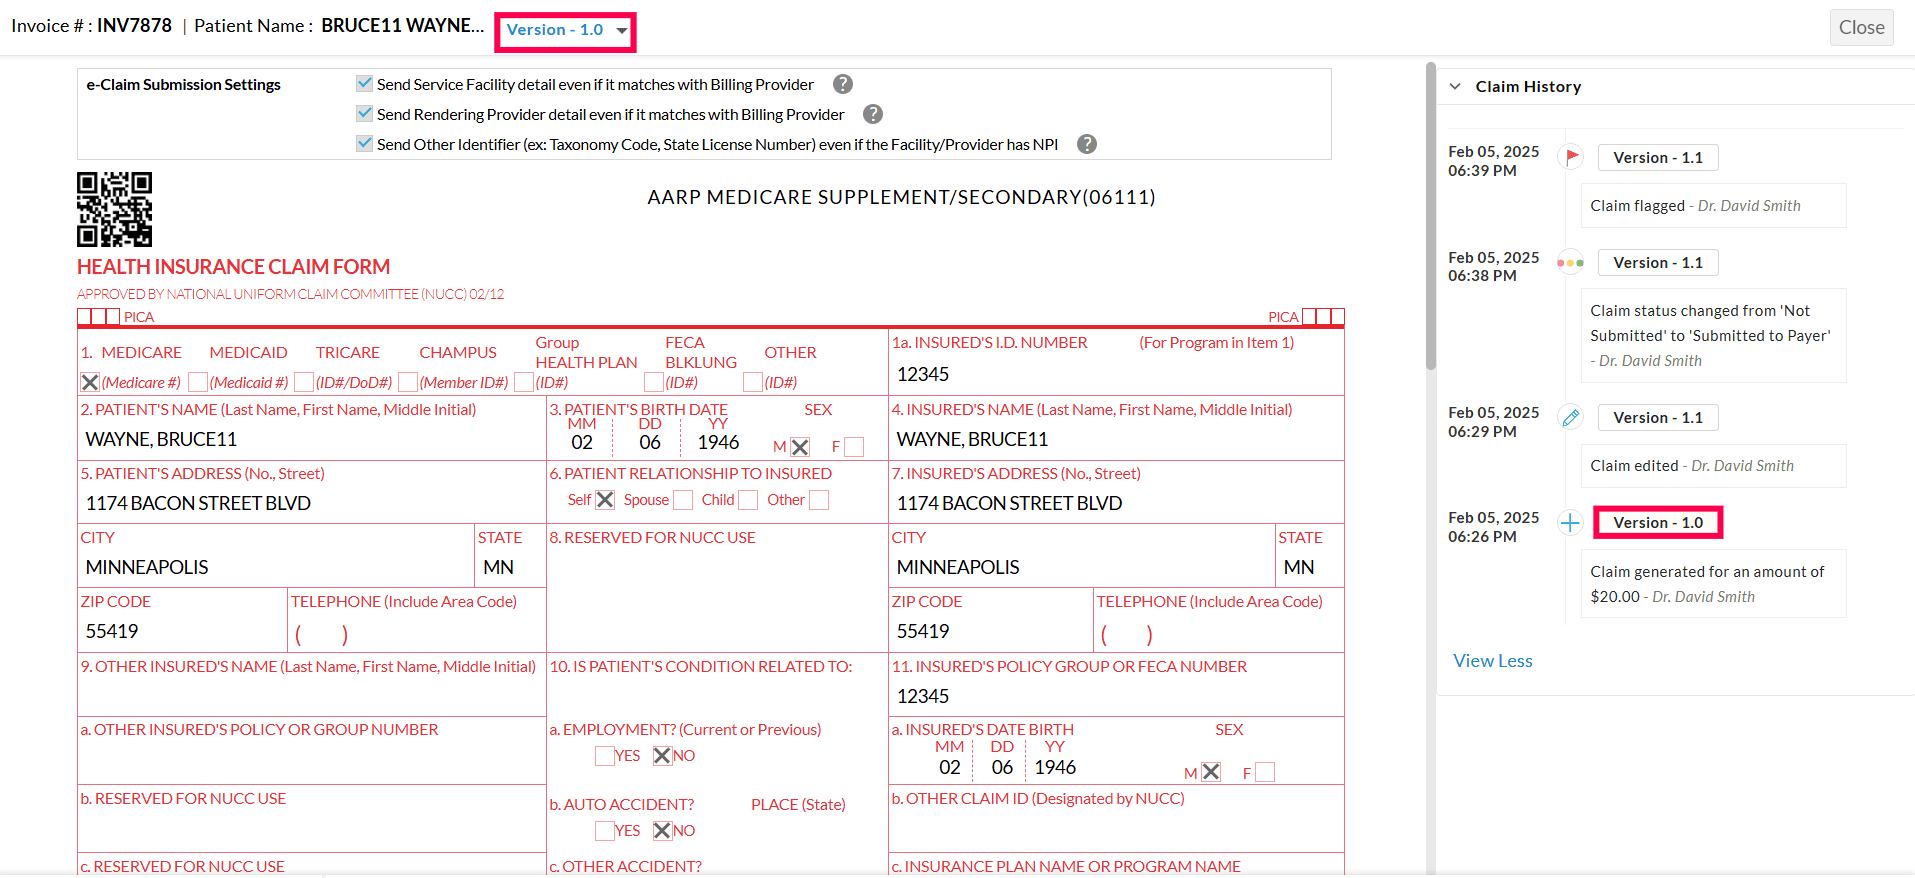Click help icon beside Send Service Facility option
Viewport: 1915px width, 878px height.
coord(843,85)
